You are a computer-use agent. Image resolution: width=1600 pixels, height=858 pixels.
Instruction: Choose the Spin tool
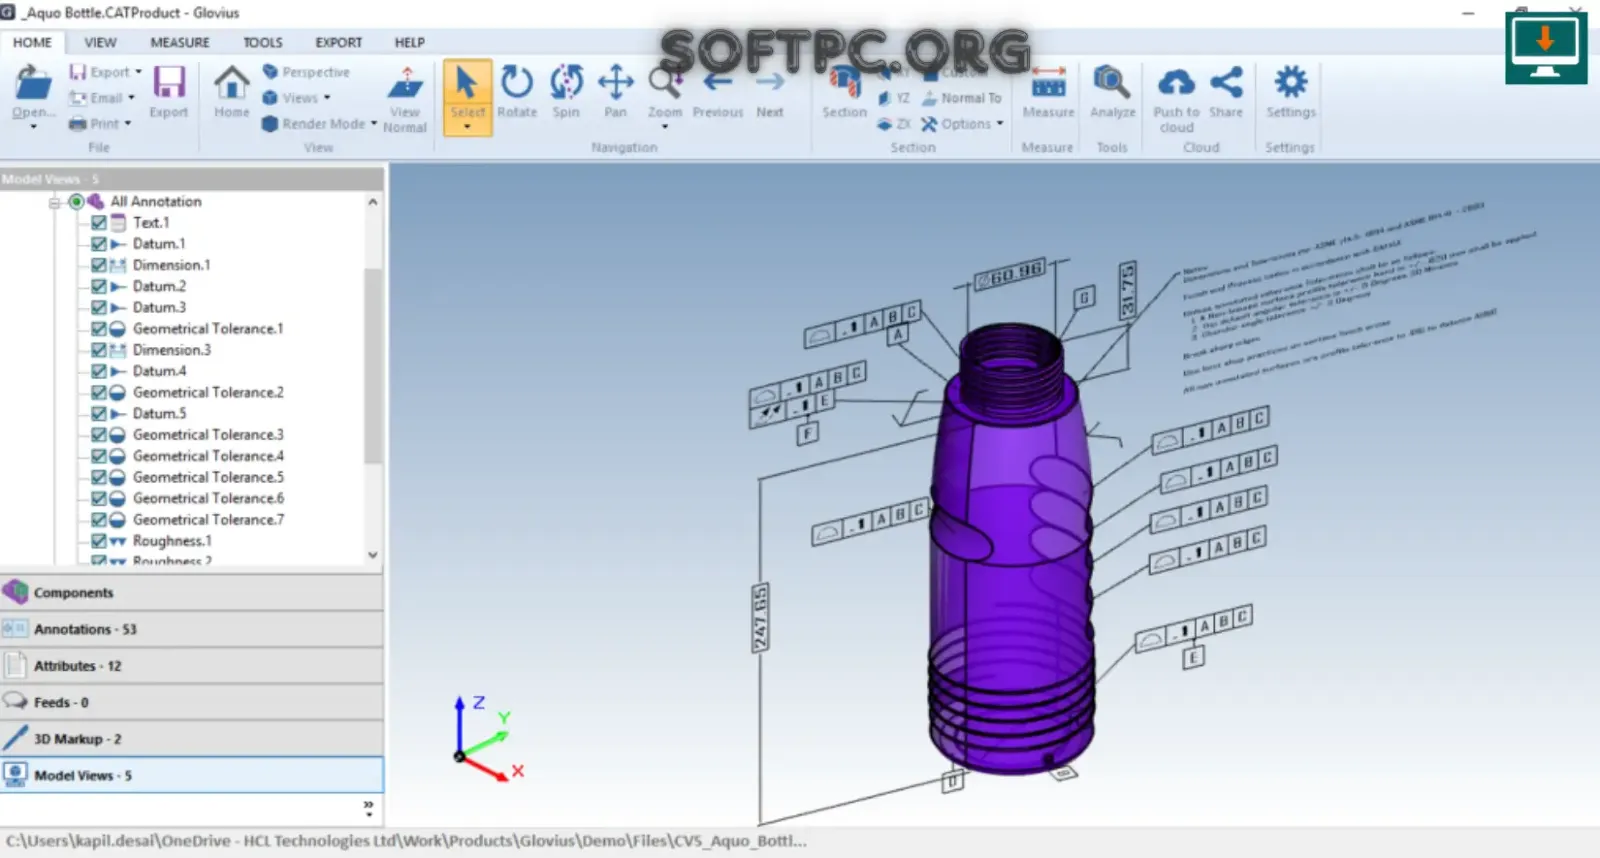[566, 82]
